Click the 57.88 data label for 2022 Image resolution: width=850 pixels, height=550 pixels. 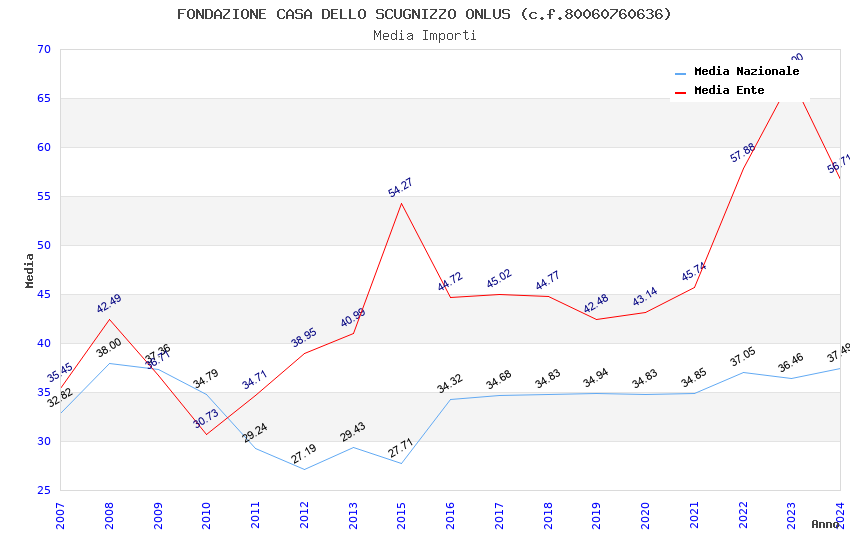click(x=743, y=153)
